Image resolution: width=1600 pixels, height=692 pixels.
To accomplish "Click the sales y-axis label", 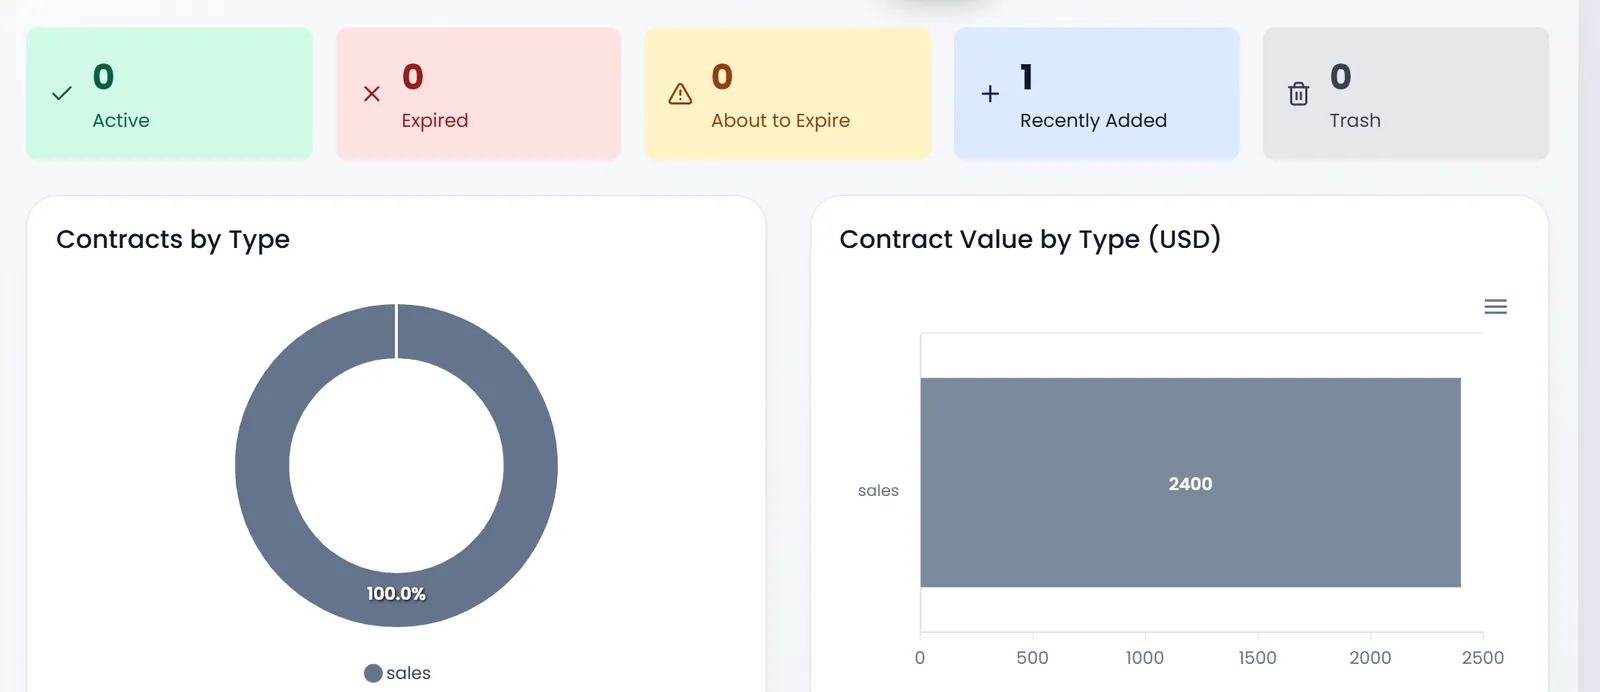I will point(878,490).
